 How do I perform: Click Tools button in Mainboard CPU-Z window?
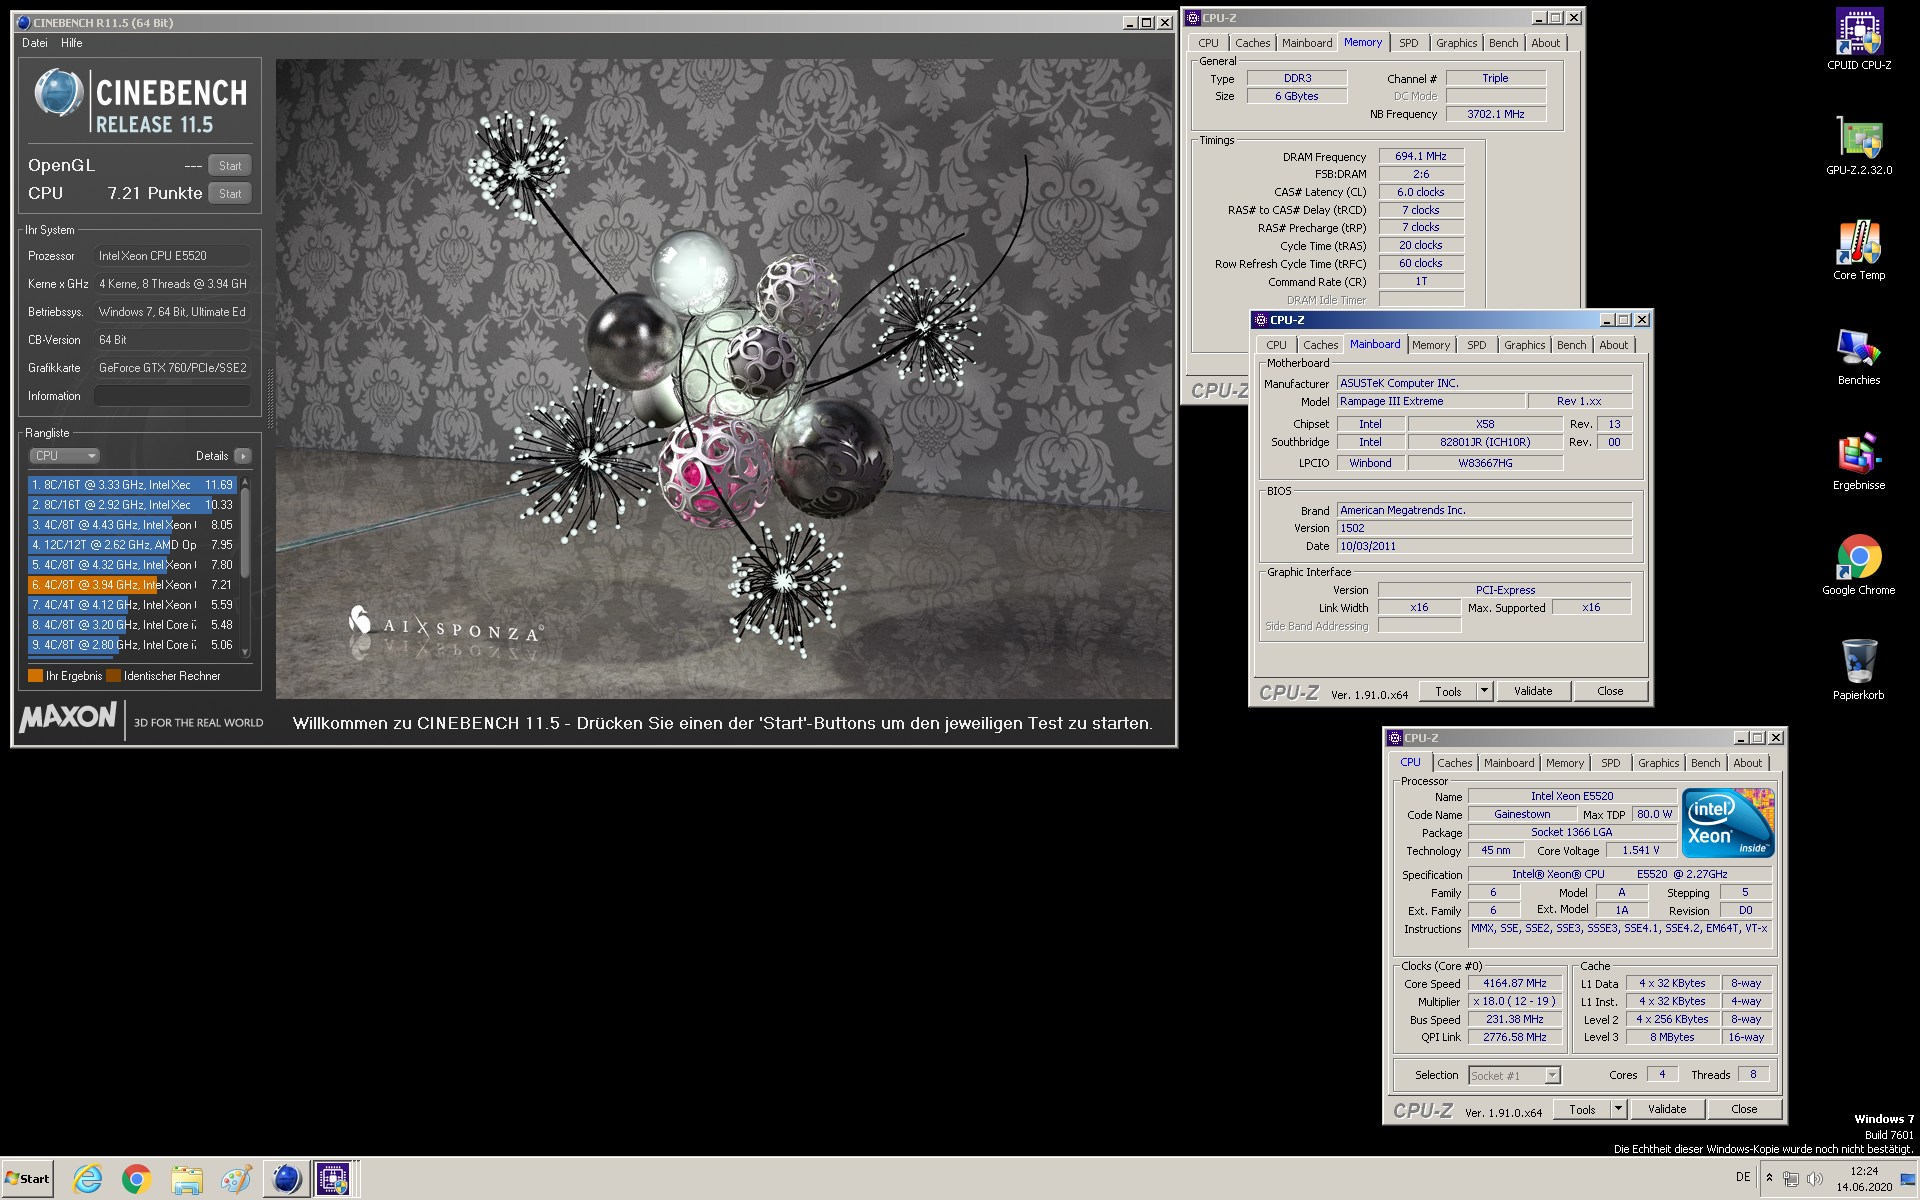coord(1448,691)
